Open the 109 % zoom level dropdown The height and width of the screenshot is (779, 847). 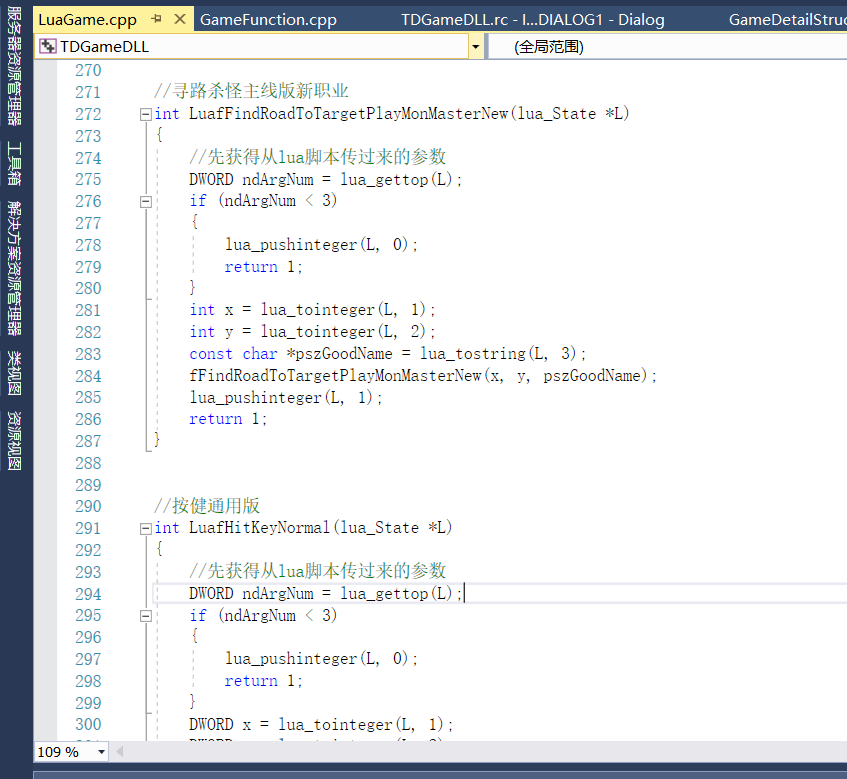click(101, 752)
